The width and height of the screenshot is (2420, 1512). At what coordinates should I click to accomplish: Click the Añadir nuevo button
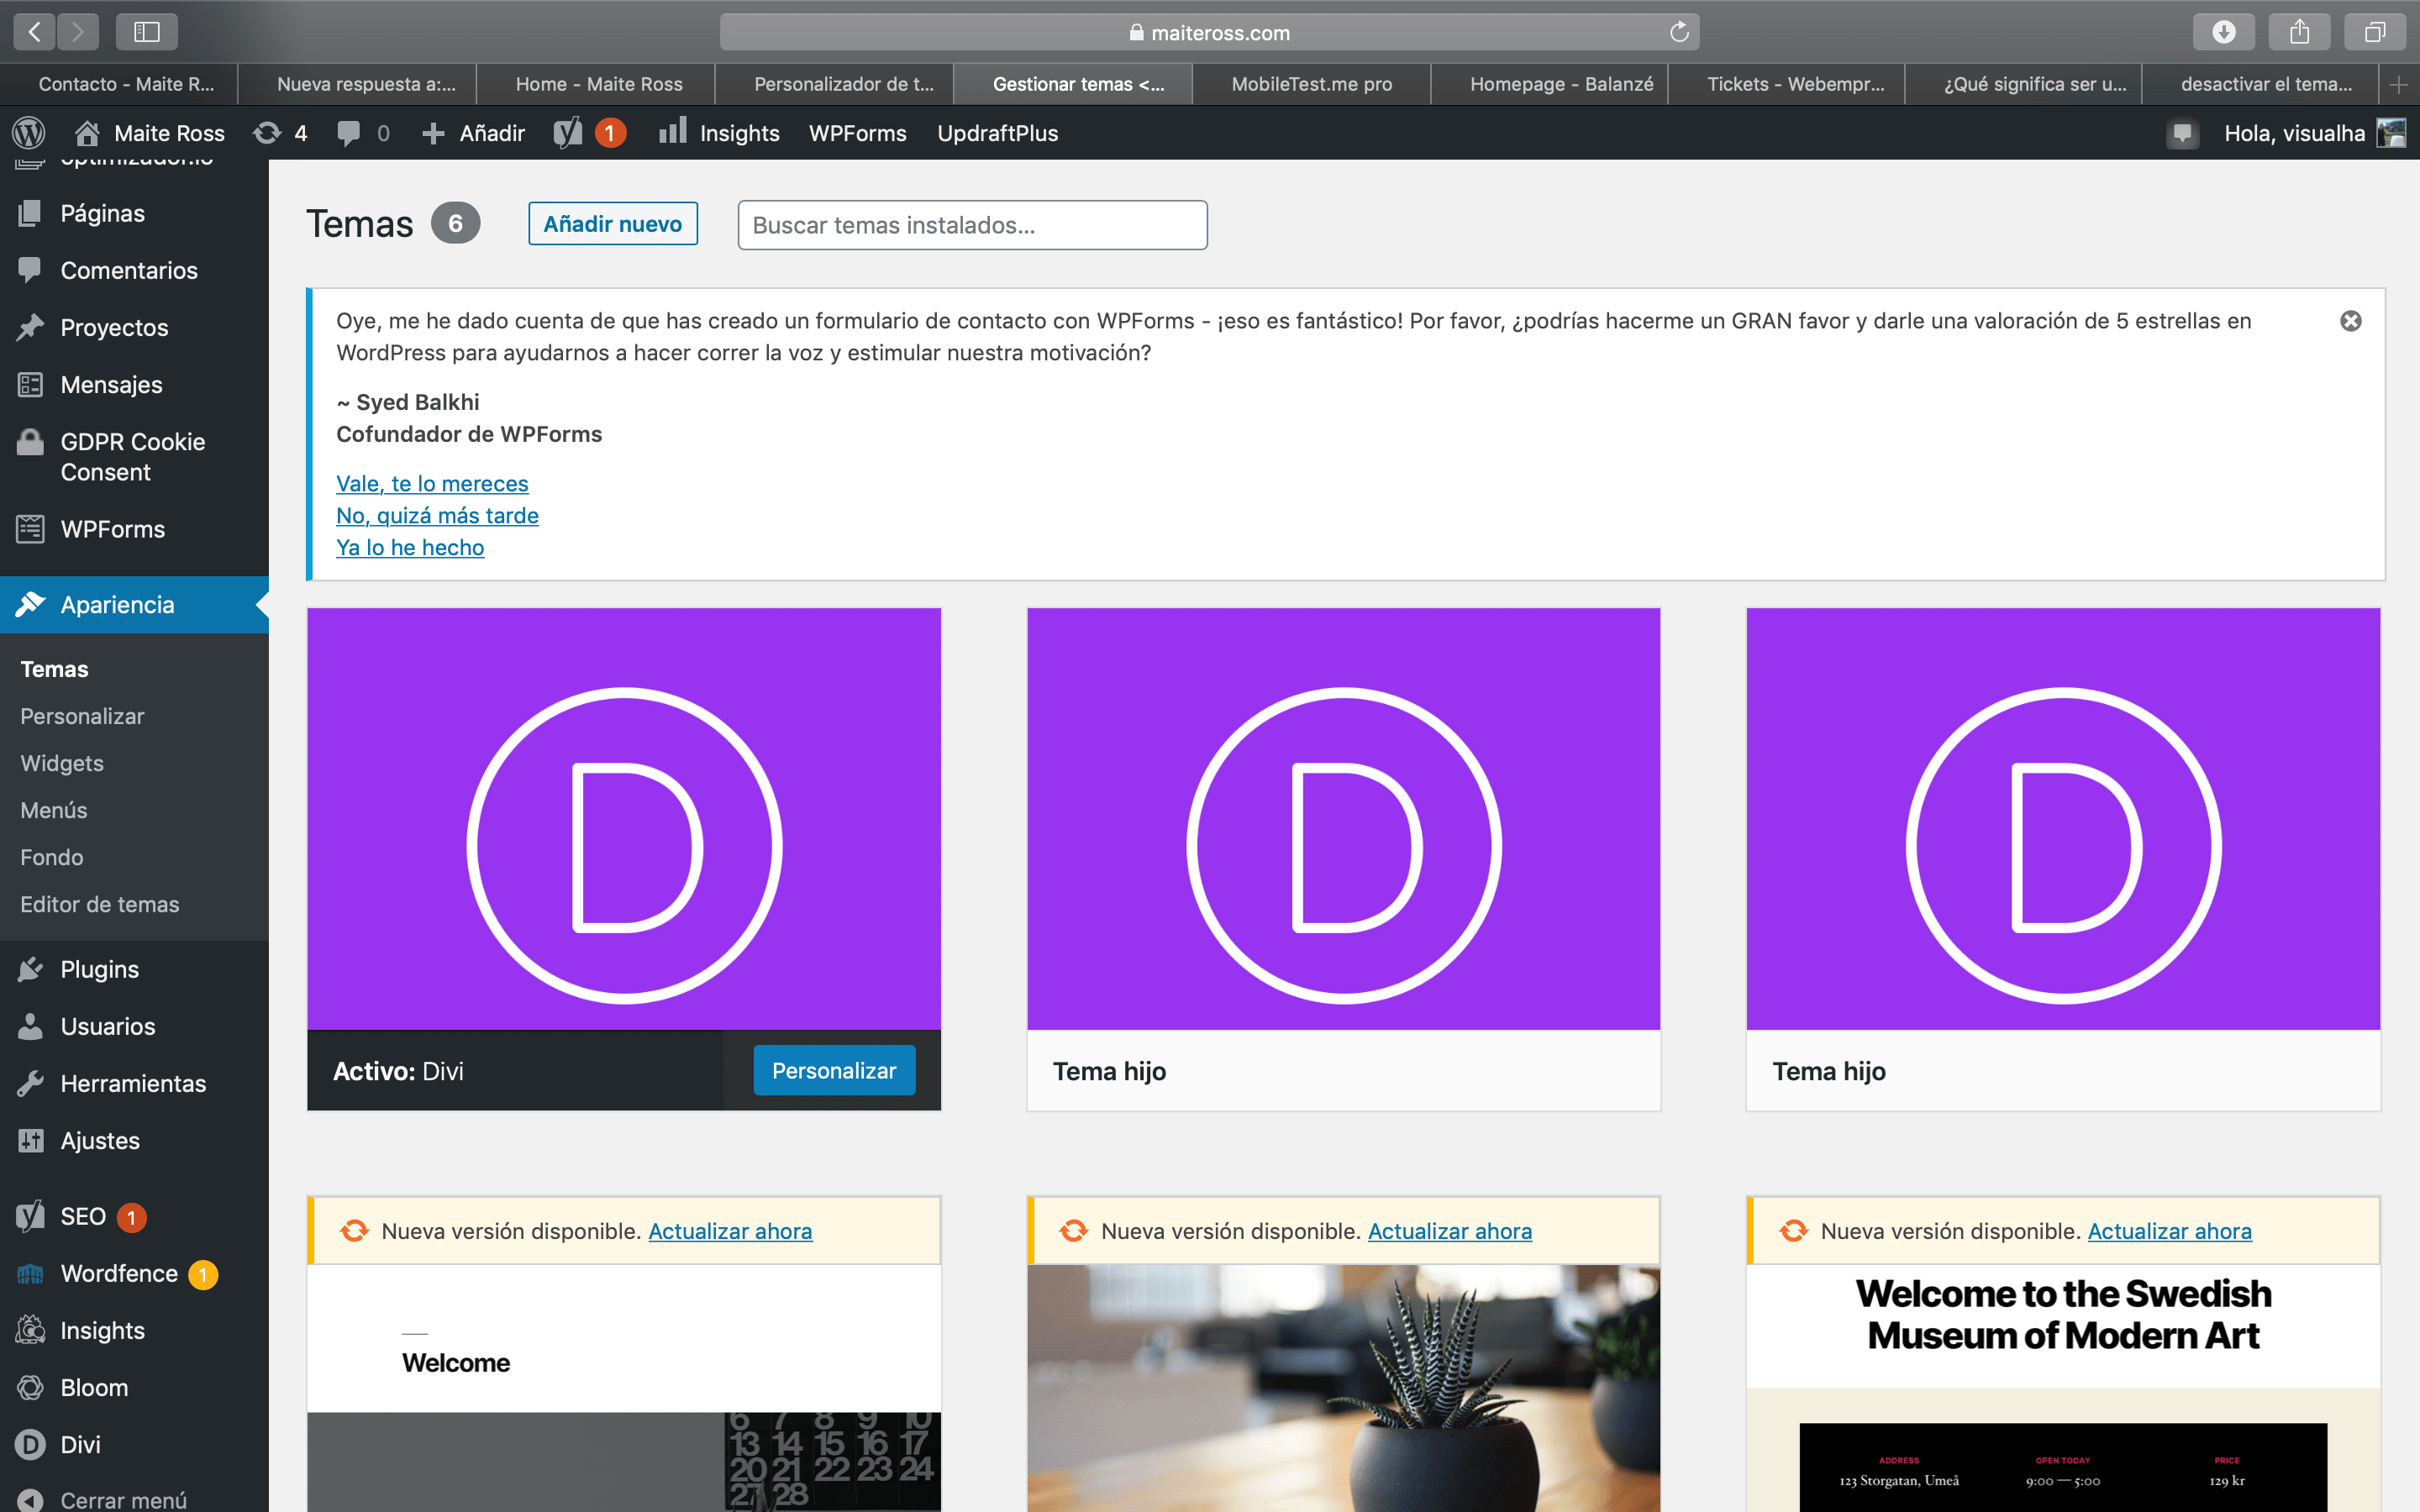(613, 224)
